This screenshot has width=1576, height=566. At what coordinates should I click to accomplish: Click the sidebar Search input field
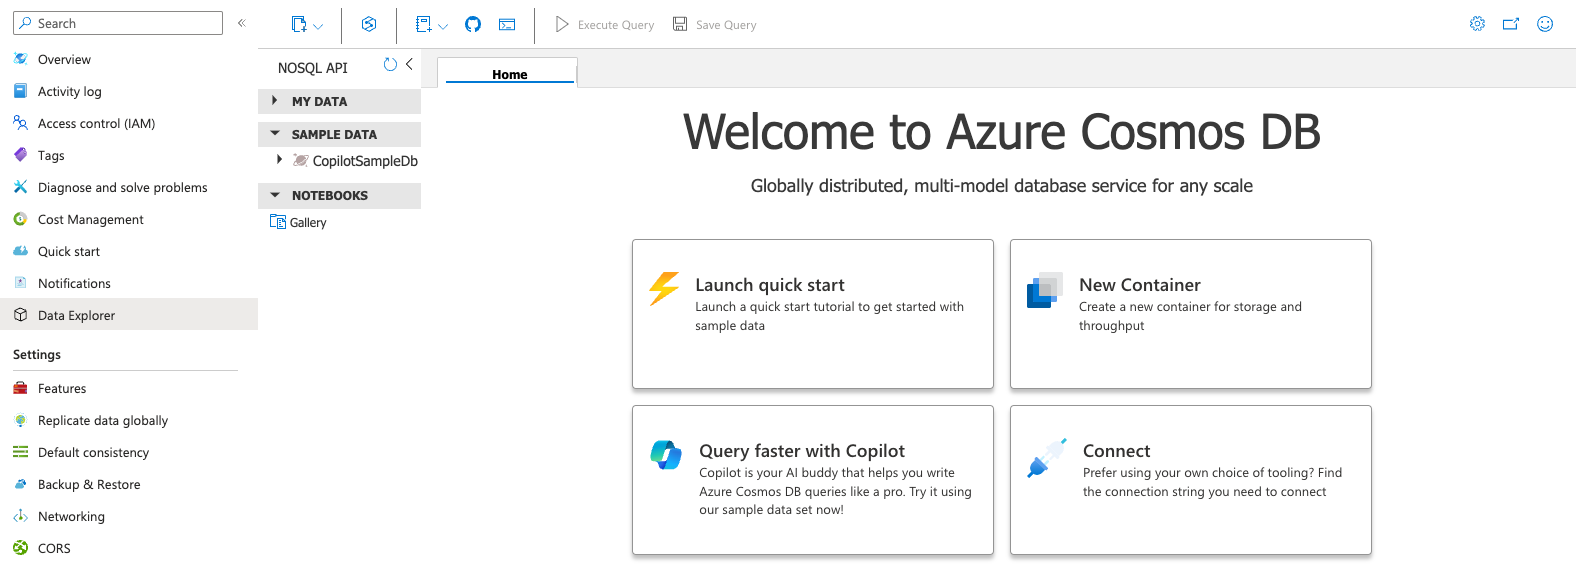pyautogui.click(x=118, y=23)
